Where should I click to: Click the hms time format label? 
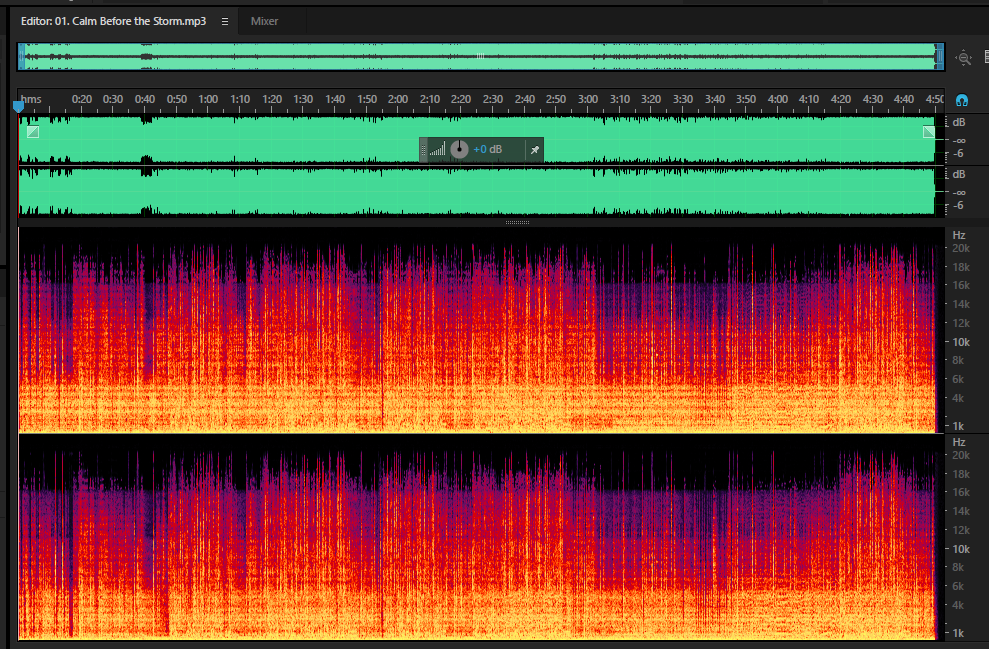coord(31,99)
